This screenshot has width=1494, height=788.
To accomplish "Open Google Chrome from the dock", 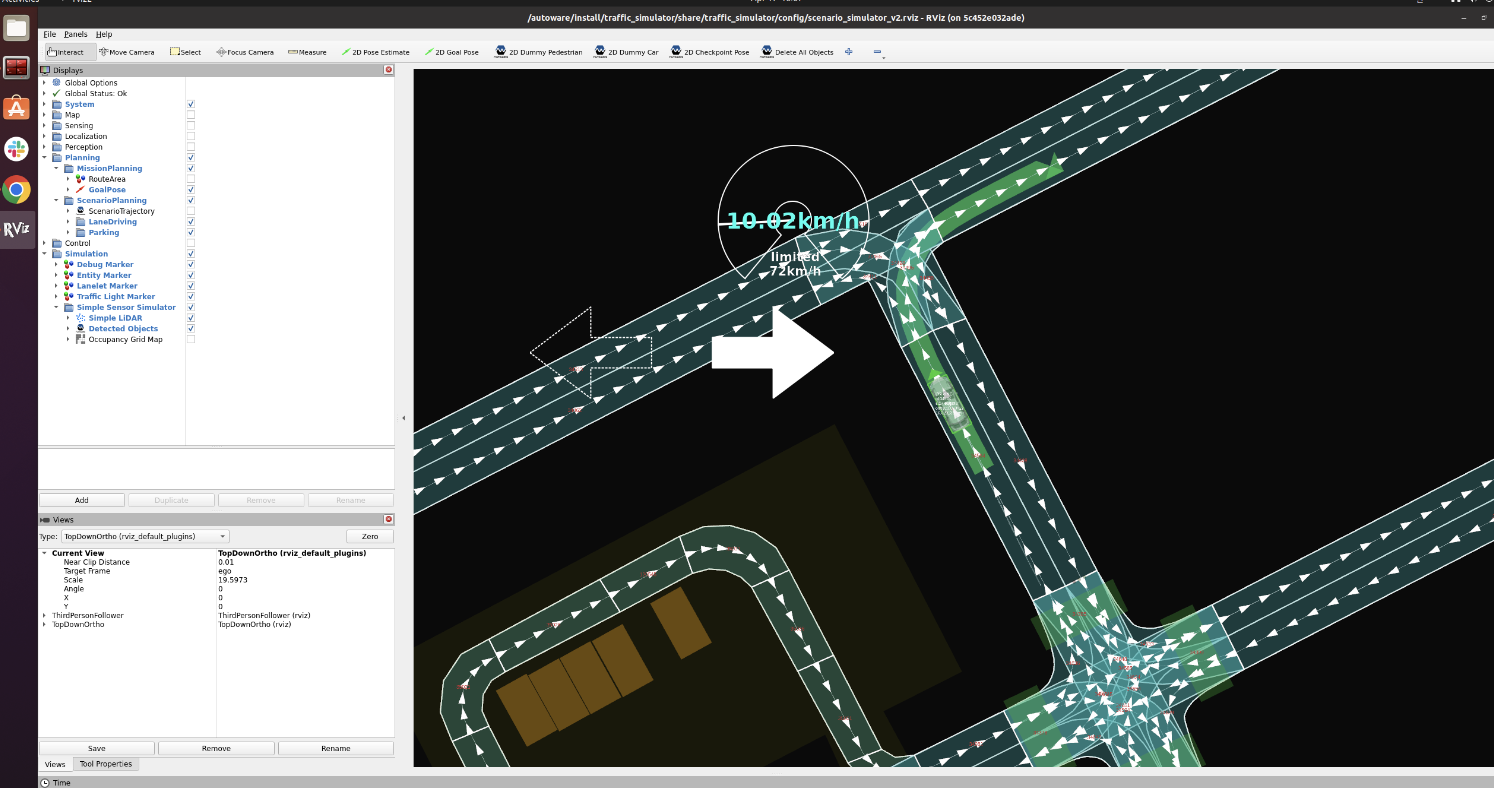I will [16, 189].
